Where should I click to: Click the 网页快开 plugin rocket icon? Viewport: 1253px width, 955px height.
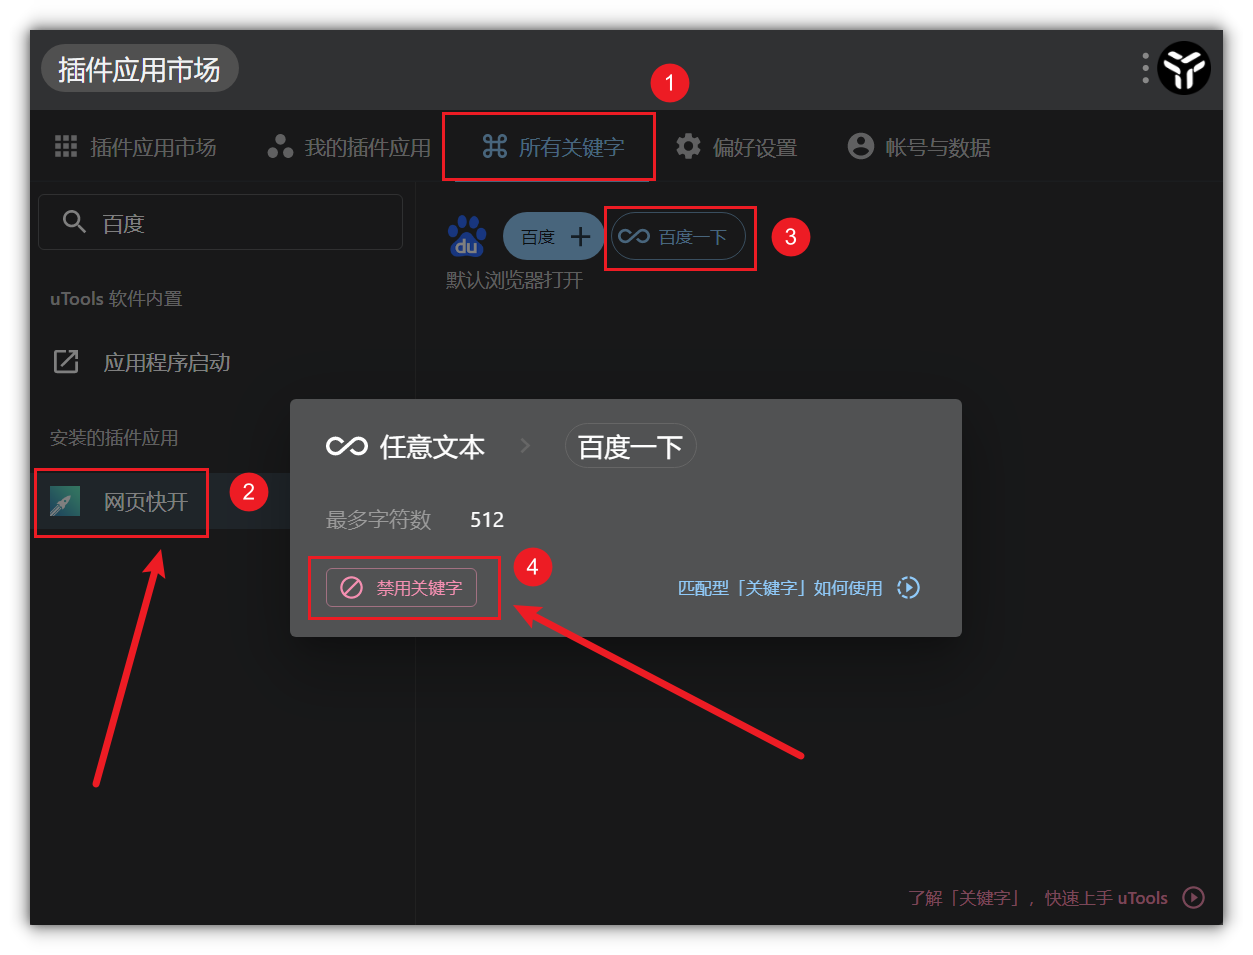click(65, 501)
